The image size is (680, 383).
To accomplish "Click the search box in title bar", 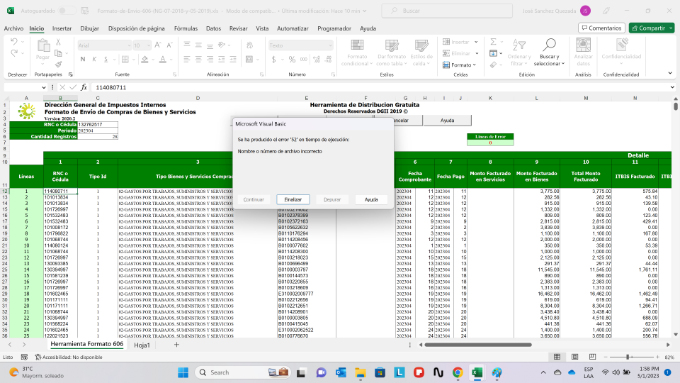I will (x=447, y=11).
